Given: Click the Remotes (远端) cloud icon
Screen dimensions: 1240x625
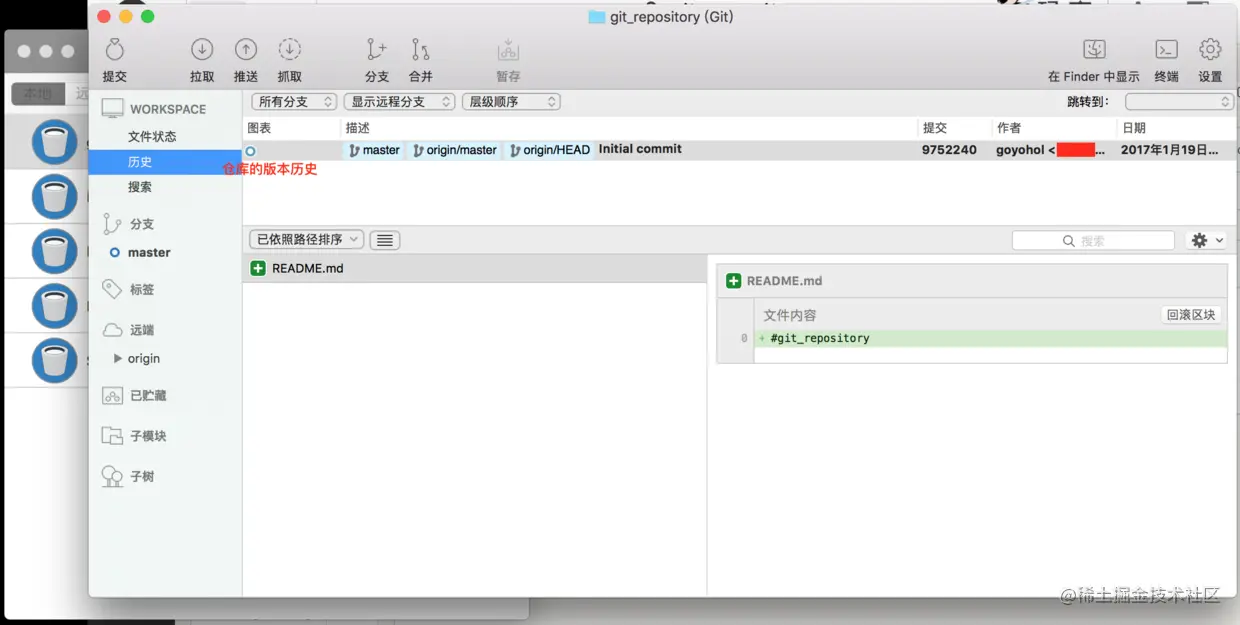Looking at the screenshot, I should pyautogui.click(x=112, y=330).
